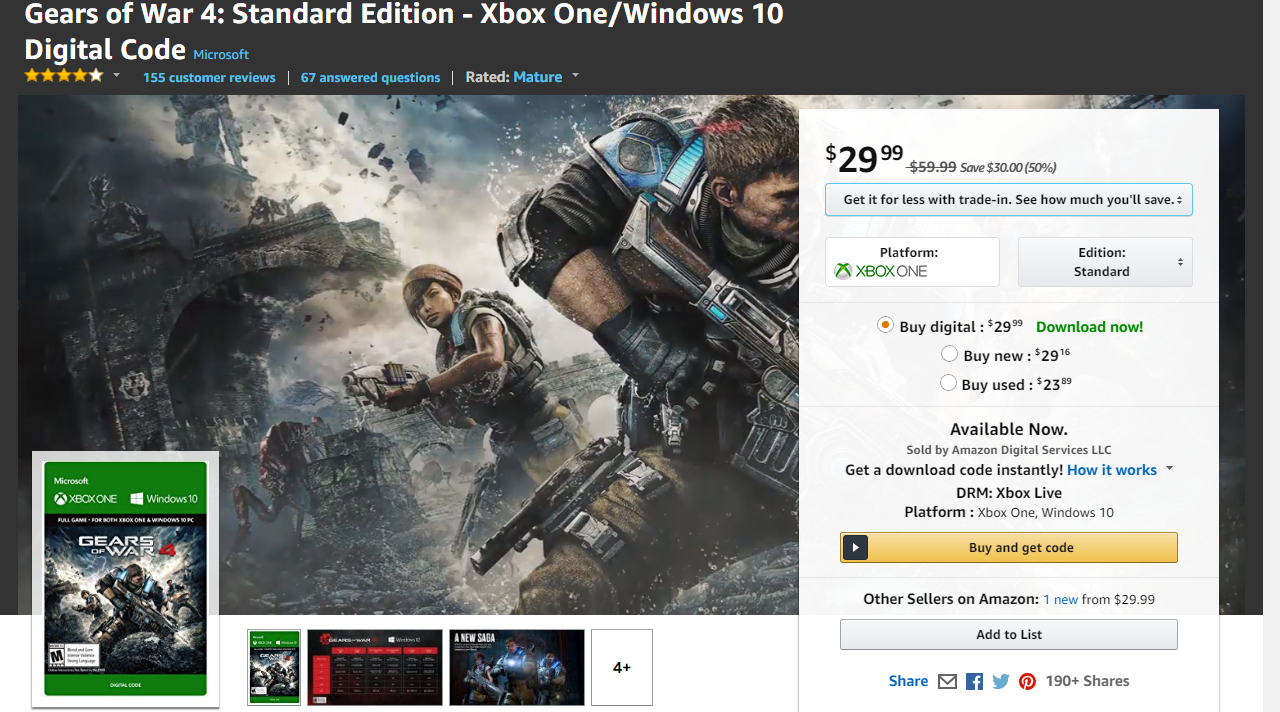Share via email envelope icon
The height and width of the screenshot is (712, 1280).
tap(947, 681)
